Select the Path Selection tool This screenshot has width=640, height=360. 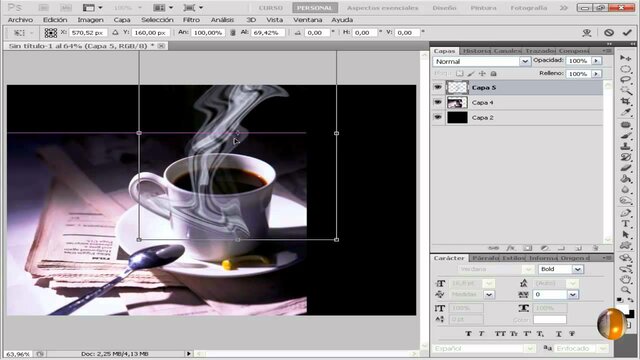tap(625, 234)
